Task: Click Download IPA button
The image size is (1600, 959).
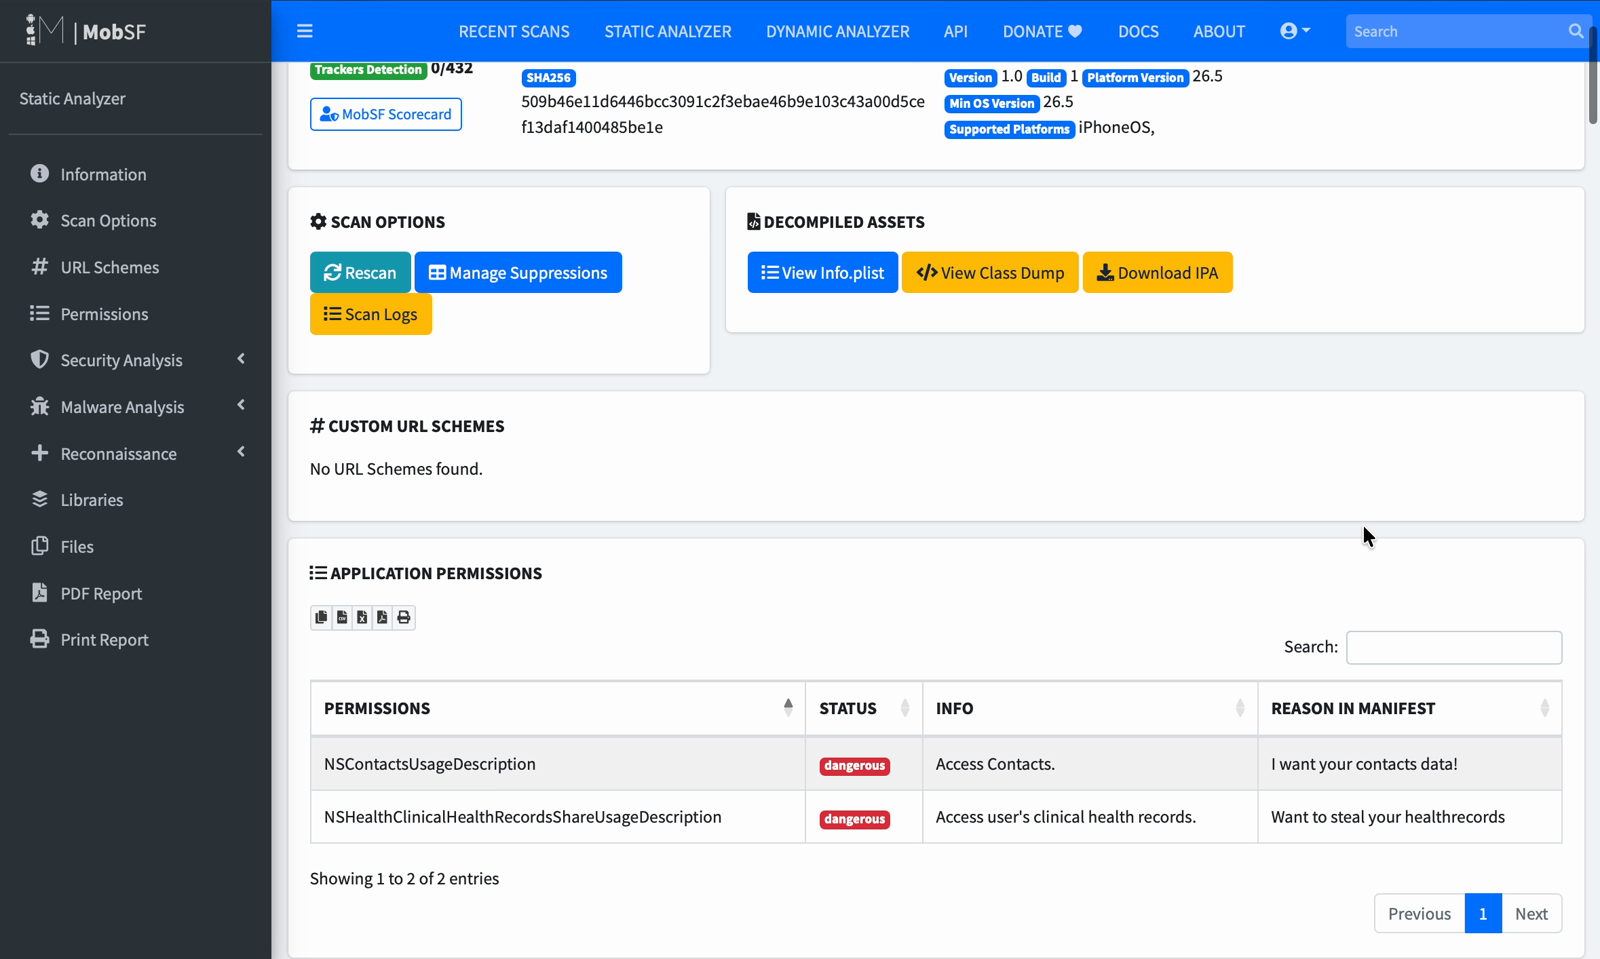Action: click(x=1158, y=272)
